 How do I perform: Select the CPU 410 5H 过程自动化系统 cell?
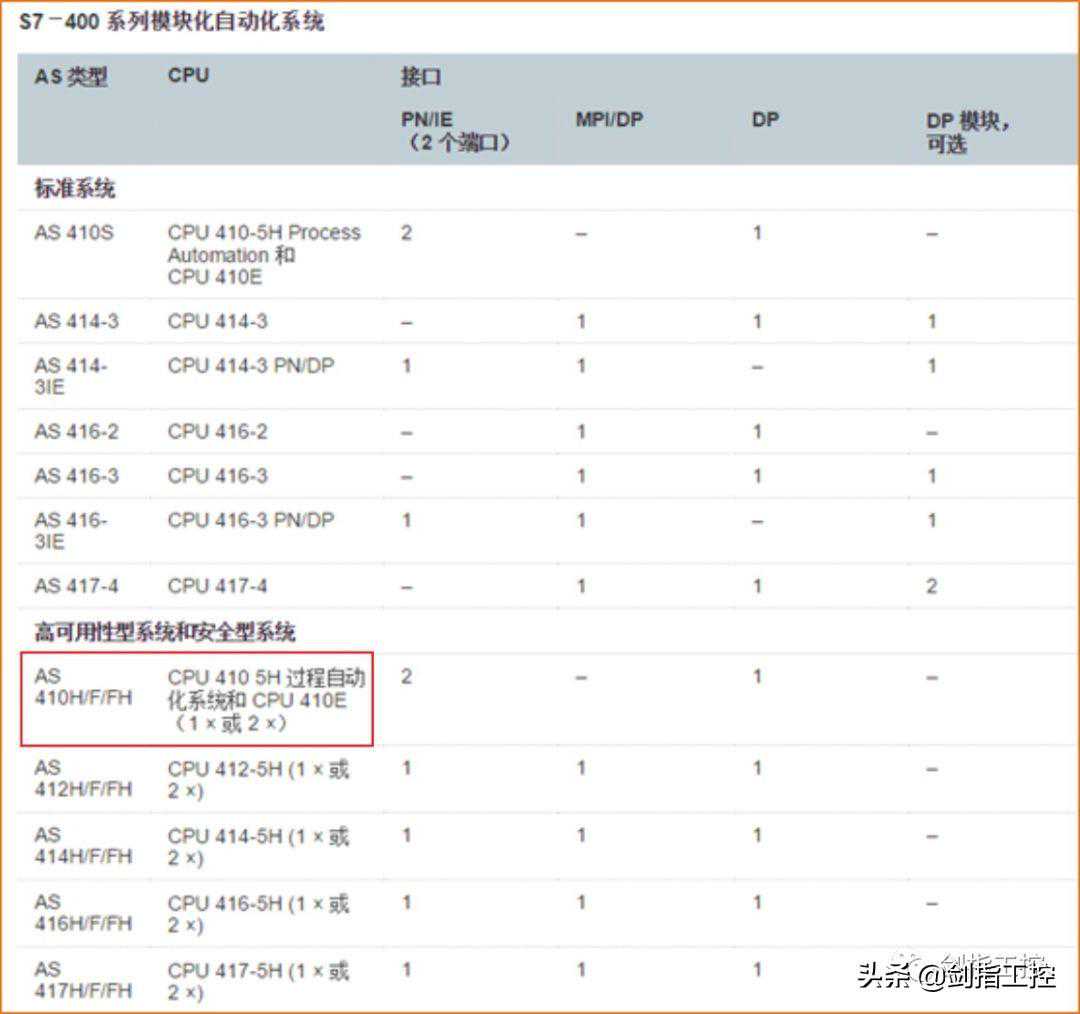(266, 699)
